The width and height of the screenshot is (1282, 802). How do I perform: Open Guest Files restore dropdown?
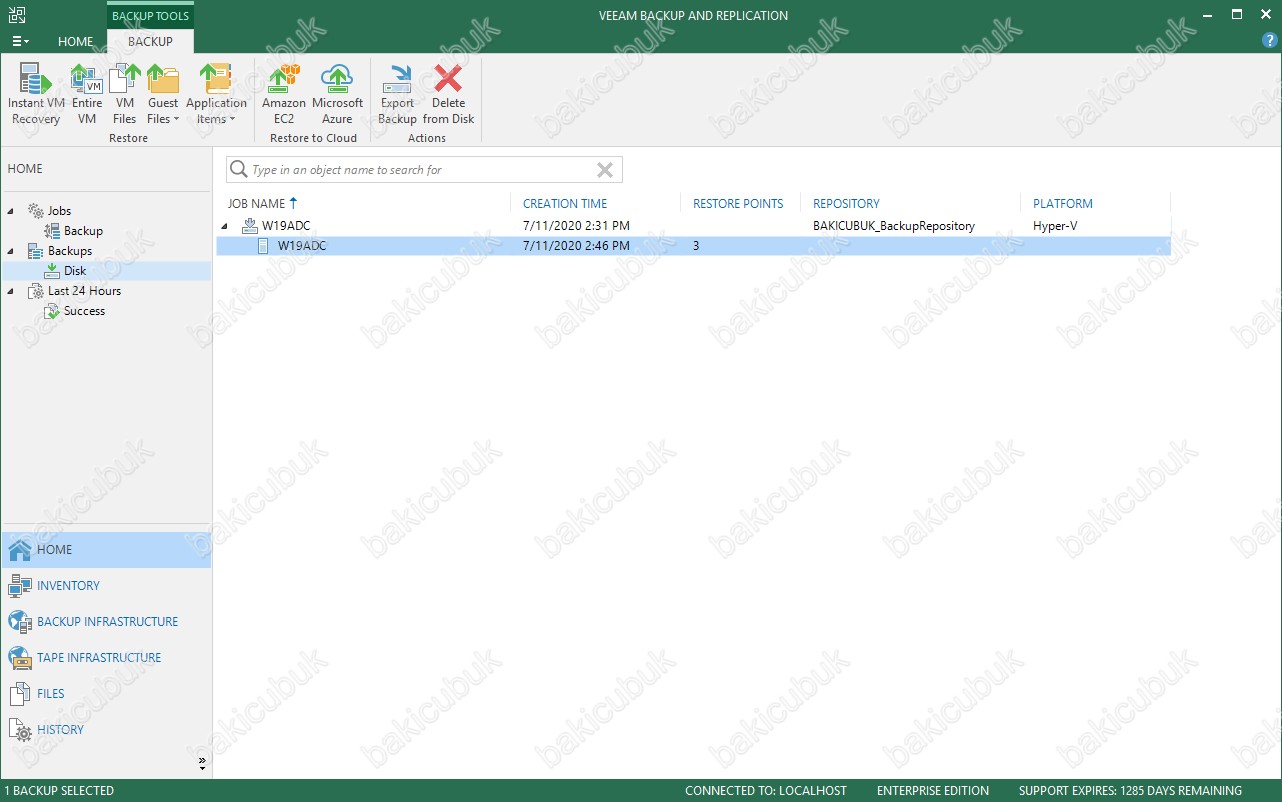[x=162, y=94]
